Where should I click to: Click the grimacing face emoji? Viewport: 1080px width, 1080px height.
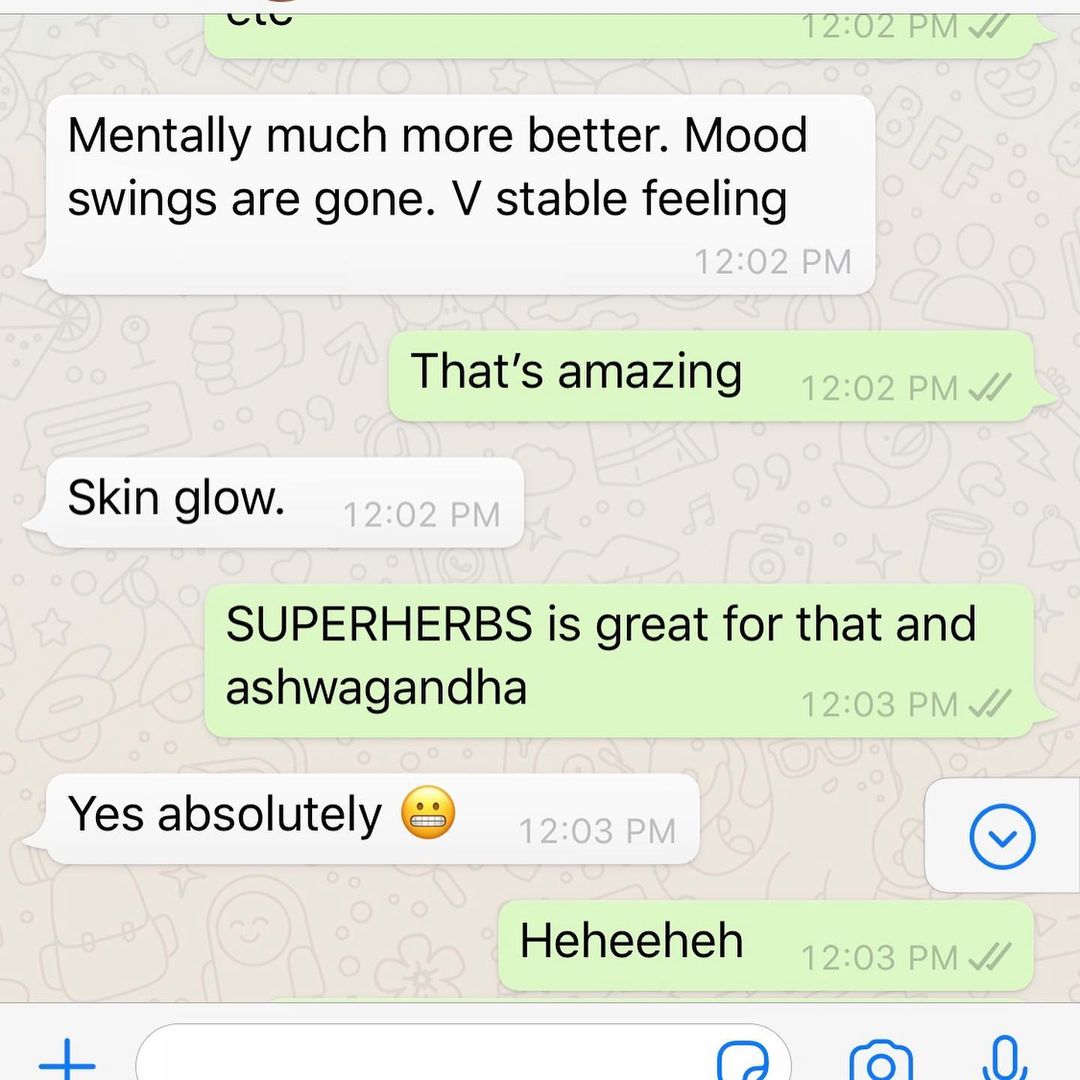tap(428, 812)
